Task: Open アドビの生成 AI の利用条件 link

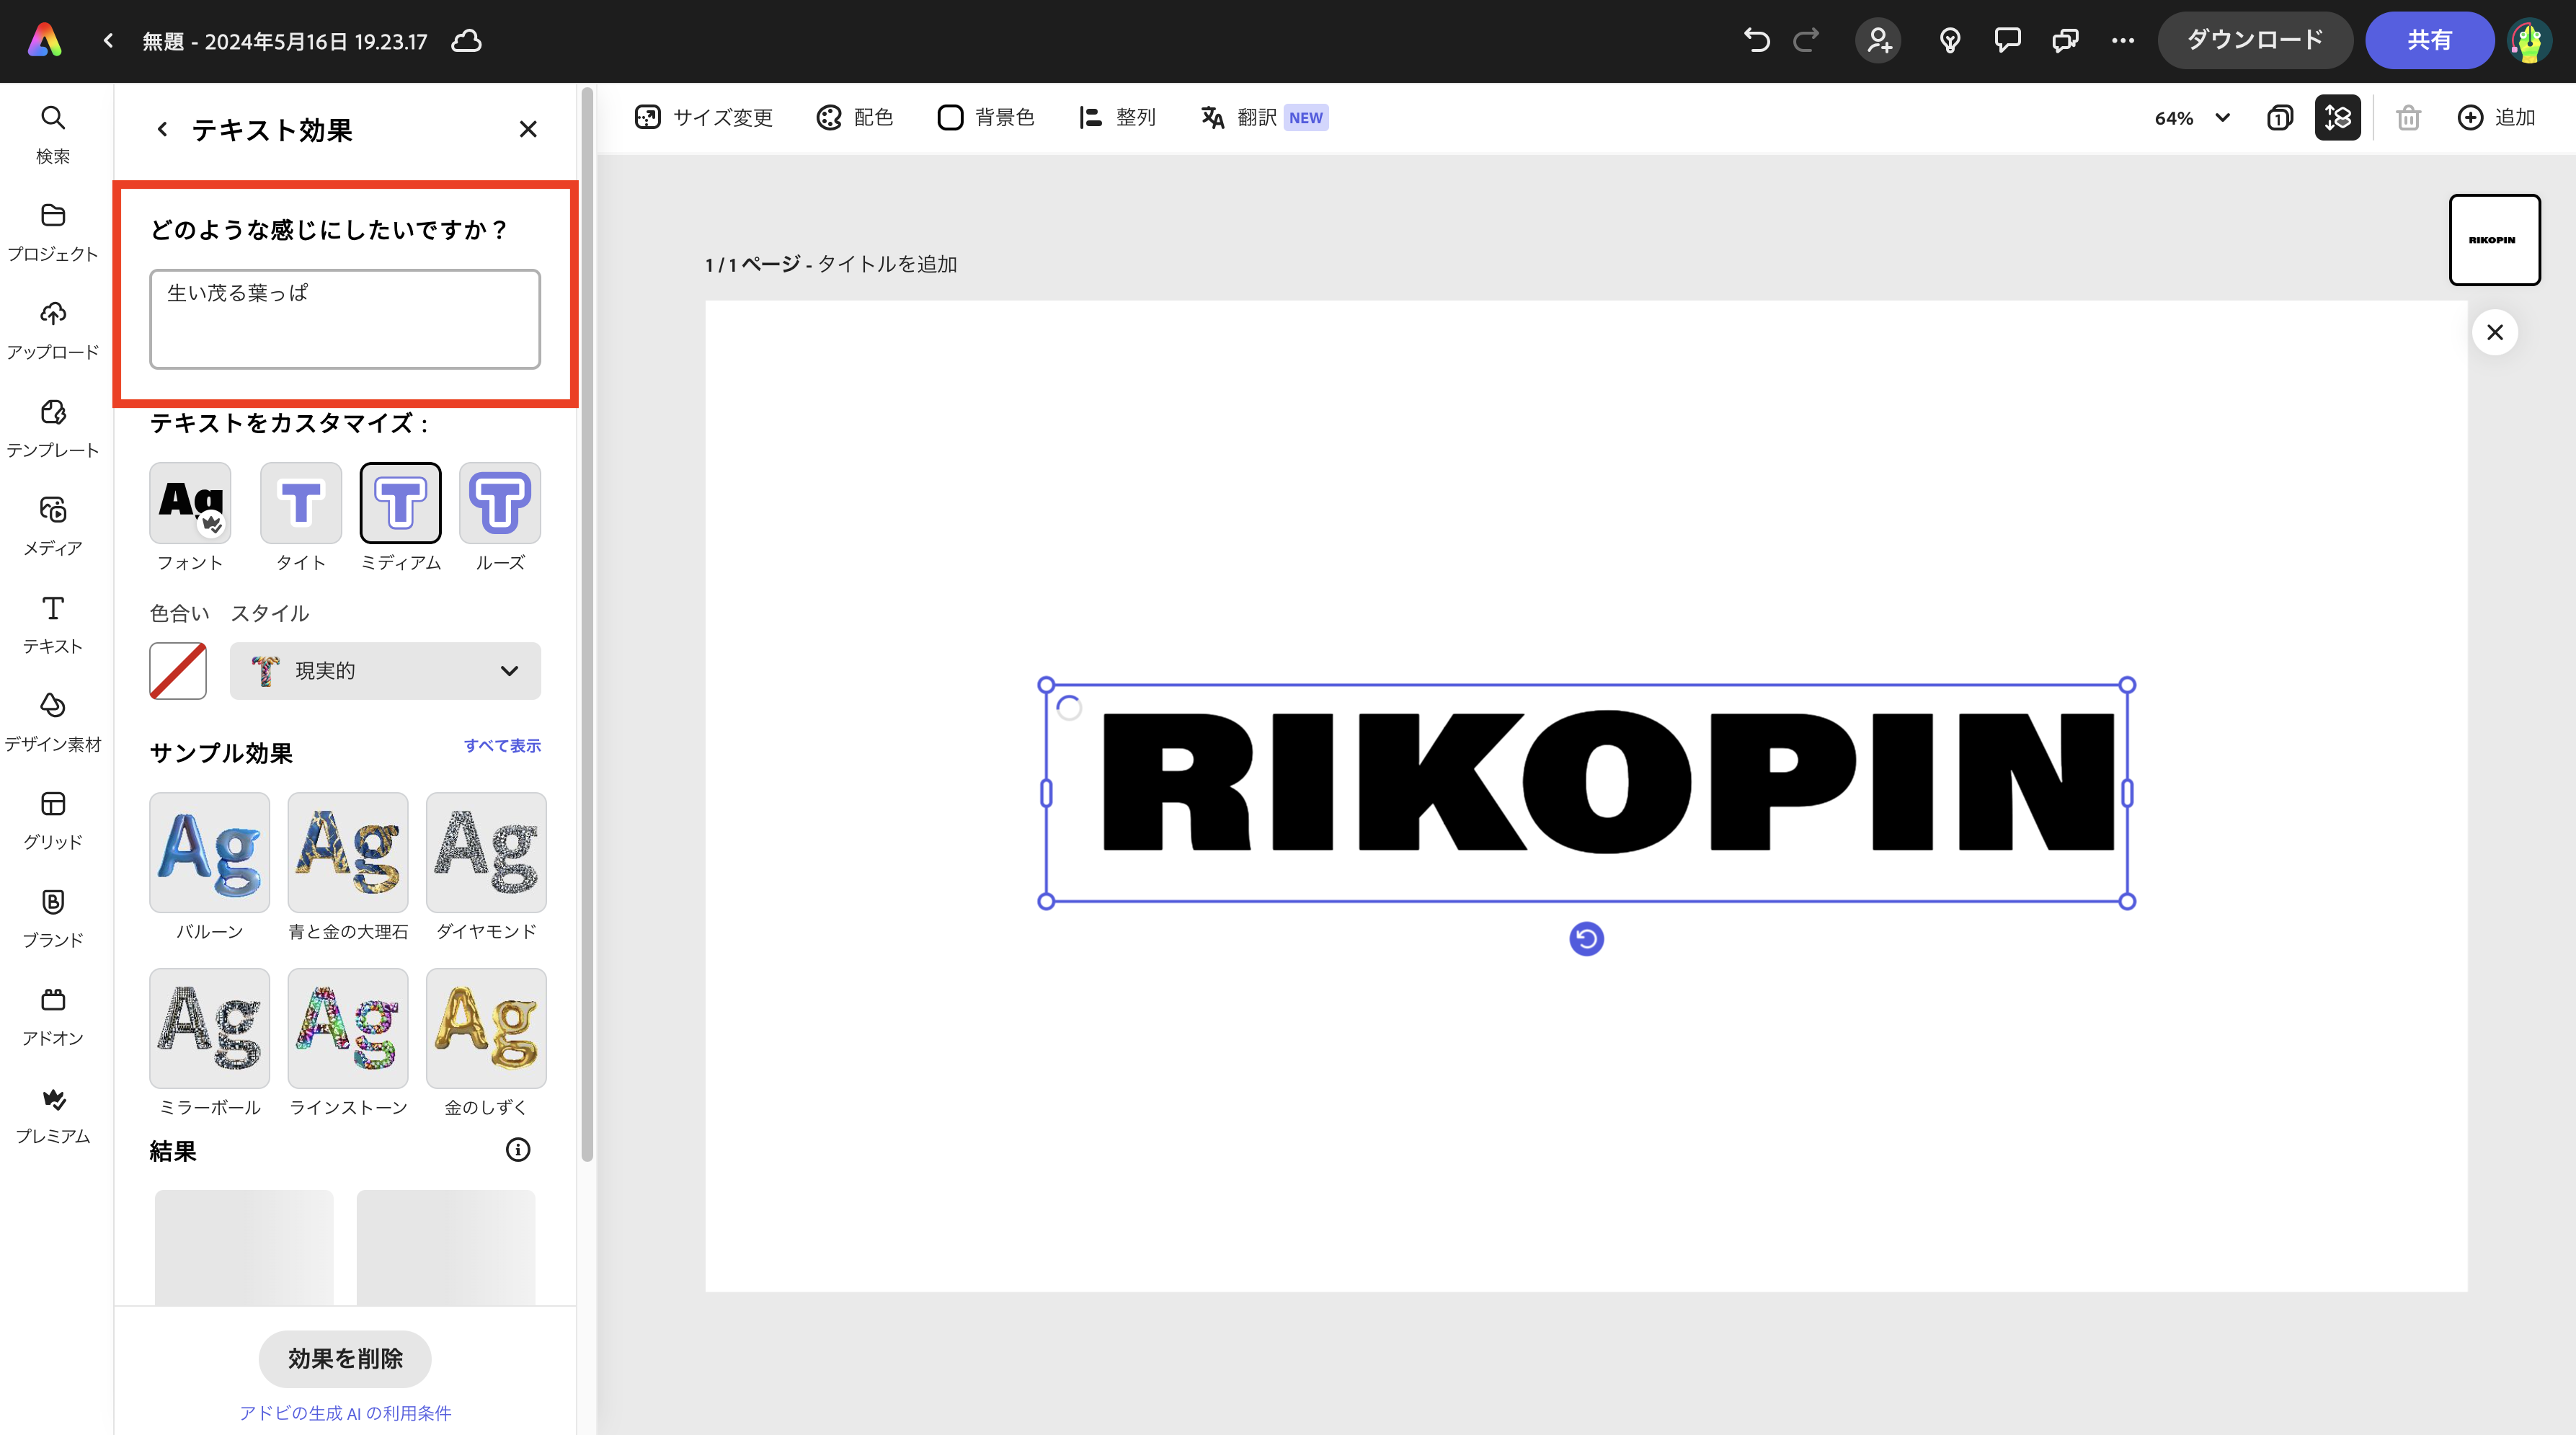Action: point(345,1413)
